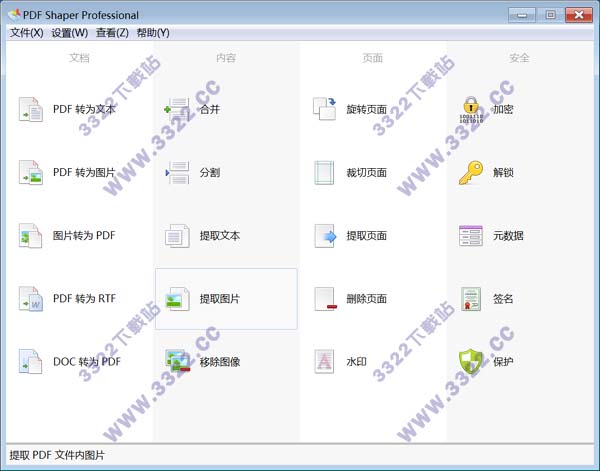Image resolution: width=600 pixels, height=471 pixels.
Task: Click the PDF Shaper title bar app icon
Action: (14, 15)
